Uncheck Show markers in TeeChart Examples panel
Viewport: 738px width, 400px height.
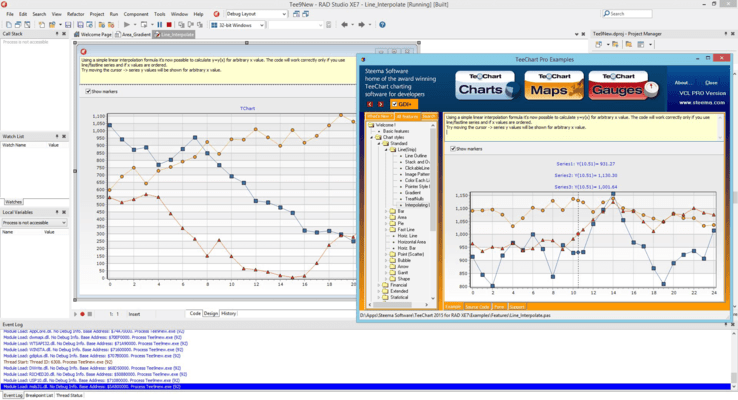point(453,149)
